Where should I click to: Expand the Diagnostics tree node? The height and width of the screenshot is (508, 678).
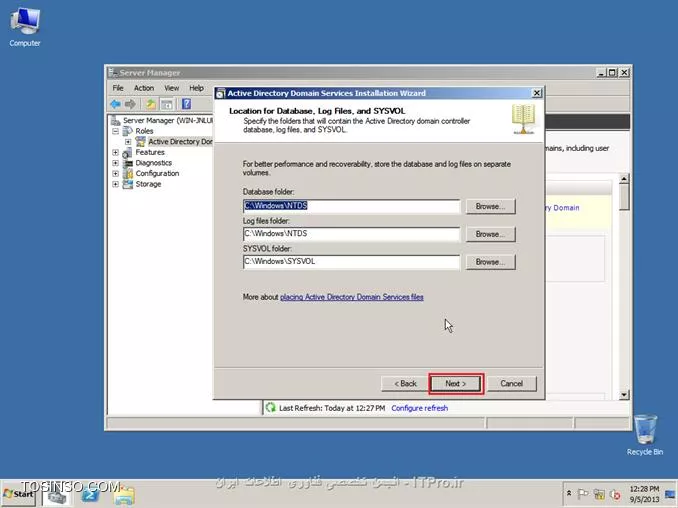tap(115, 163)
